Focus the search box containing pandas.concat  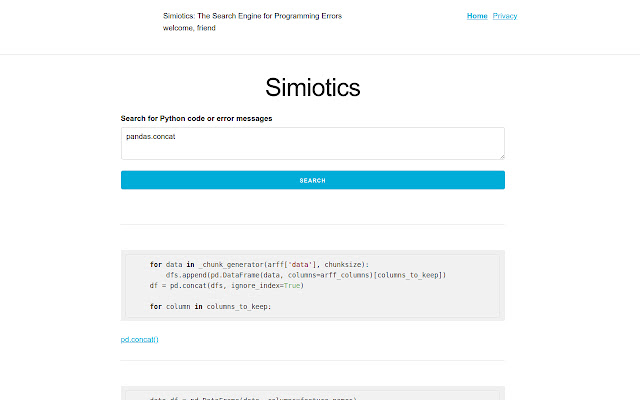313,143
